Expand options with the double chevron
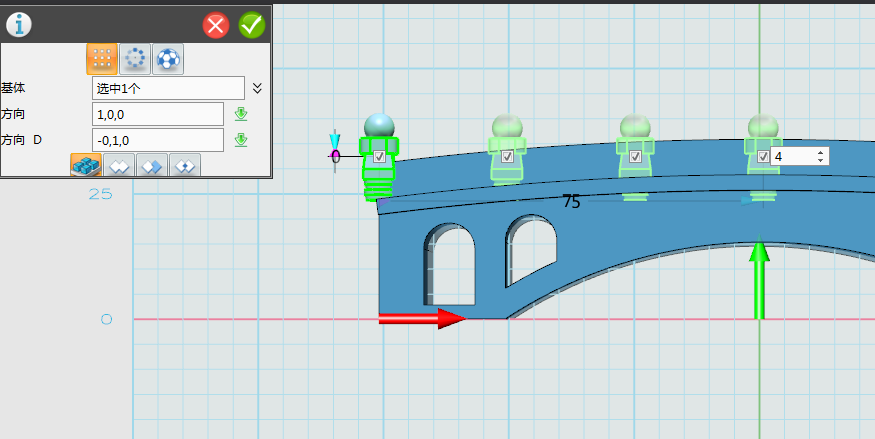Screen dimensions: 875x439 (257, 88)
